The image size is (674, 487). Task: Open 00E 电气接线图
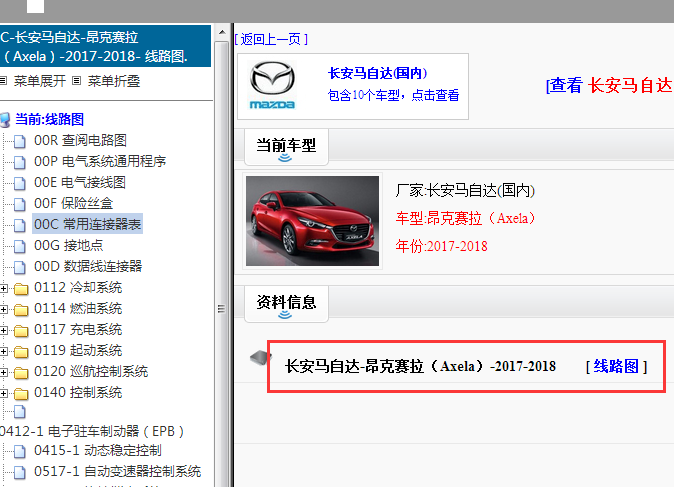coord(80,182)
